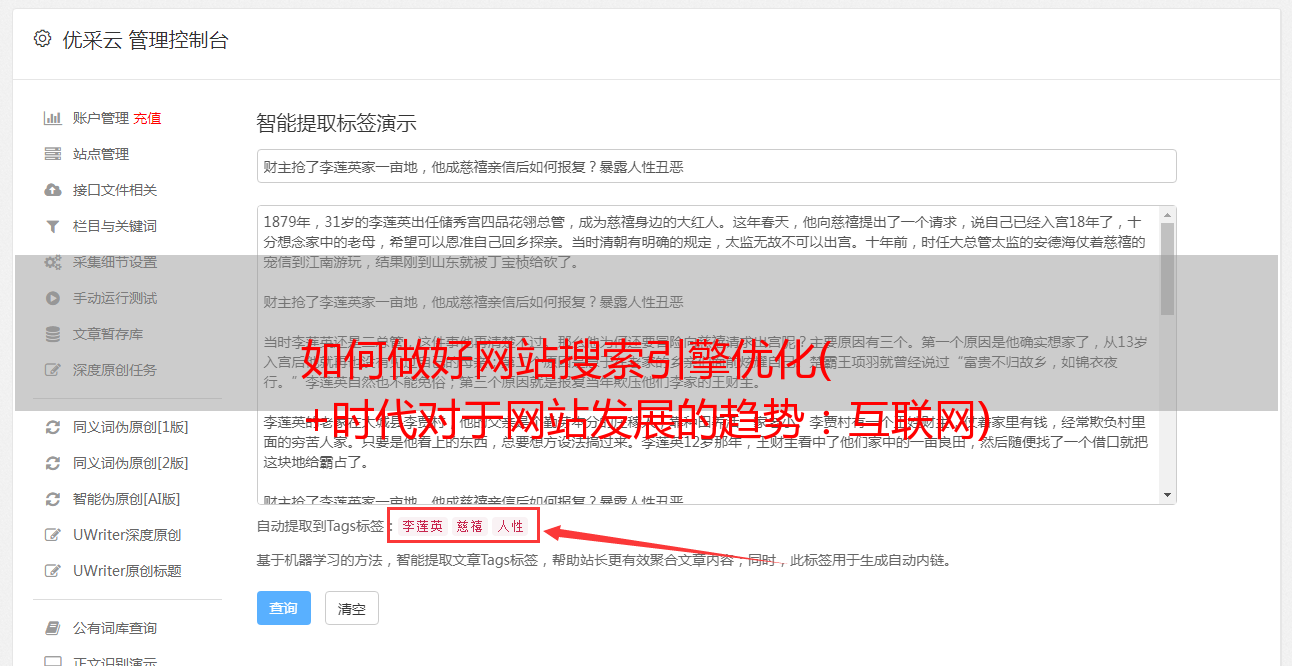Click the scroll-down arrow of the textarea
This screenshot has height=666, width=1292.
pos(1168,495)
